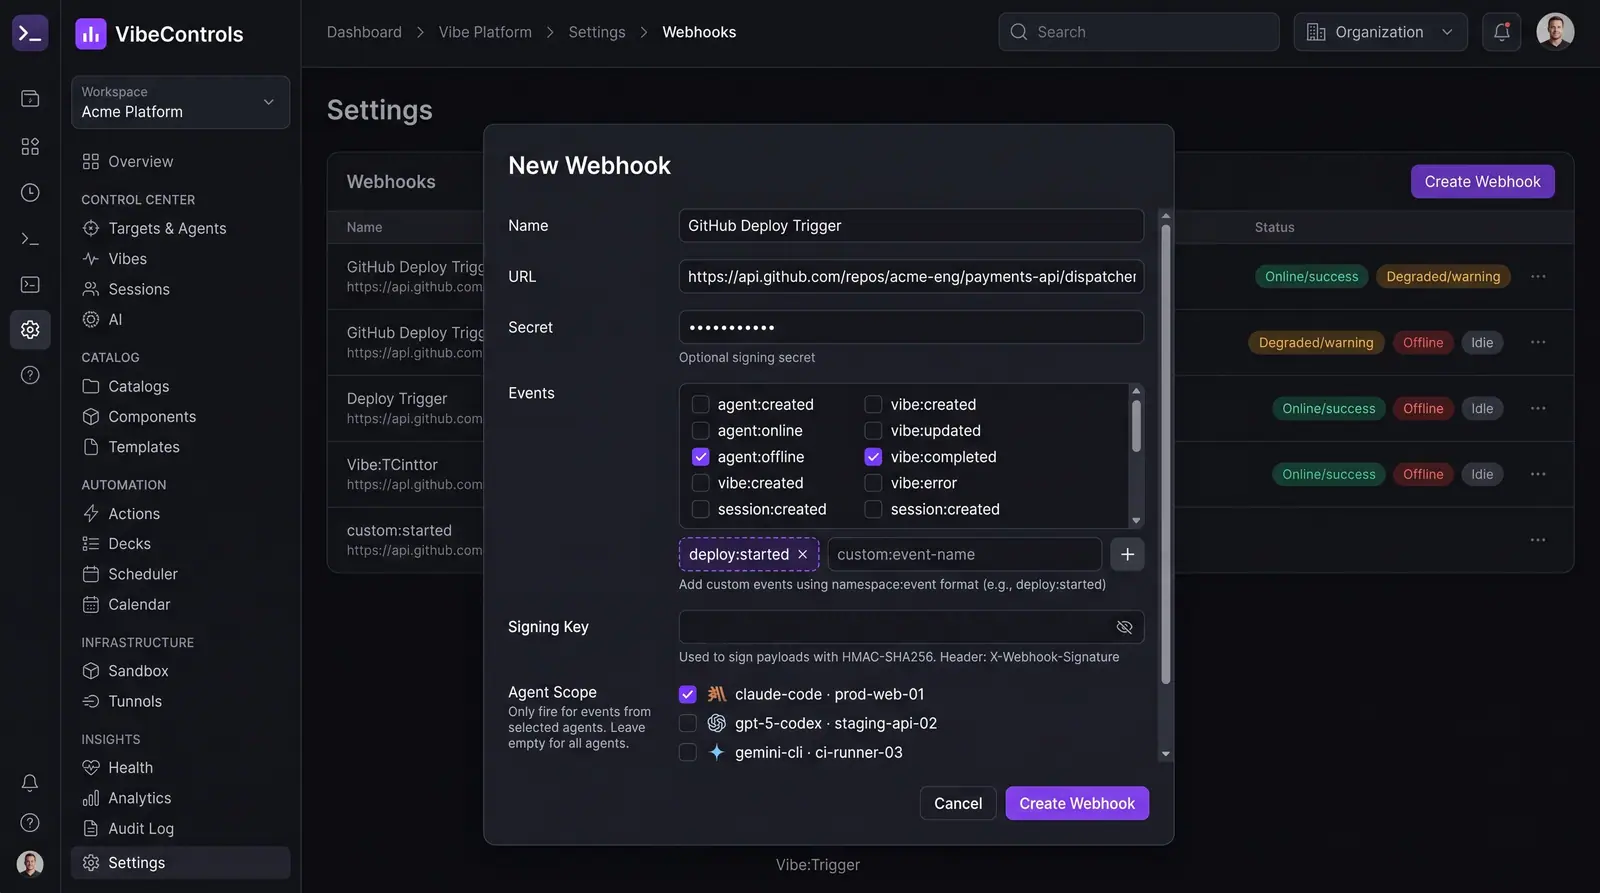Check the vibe:updated event

[x=873, y=430]
